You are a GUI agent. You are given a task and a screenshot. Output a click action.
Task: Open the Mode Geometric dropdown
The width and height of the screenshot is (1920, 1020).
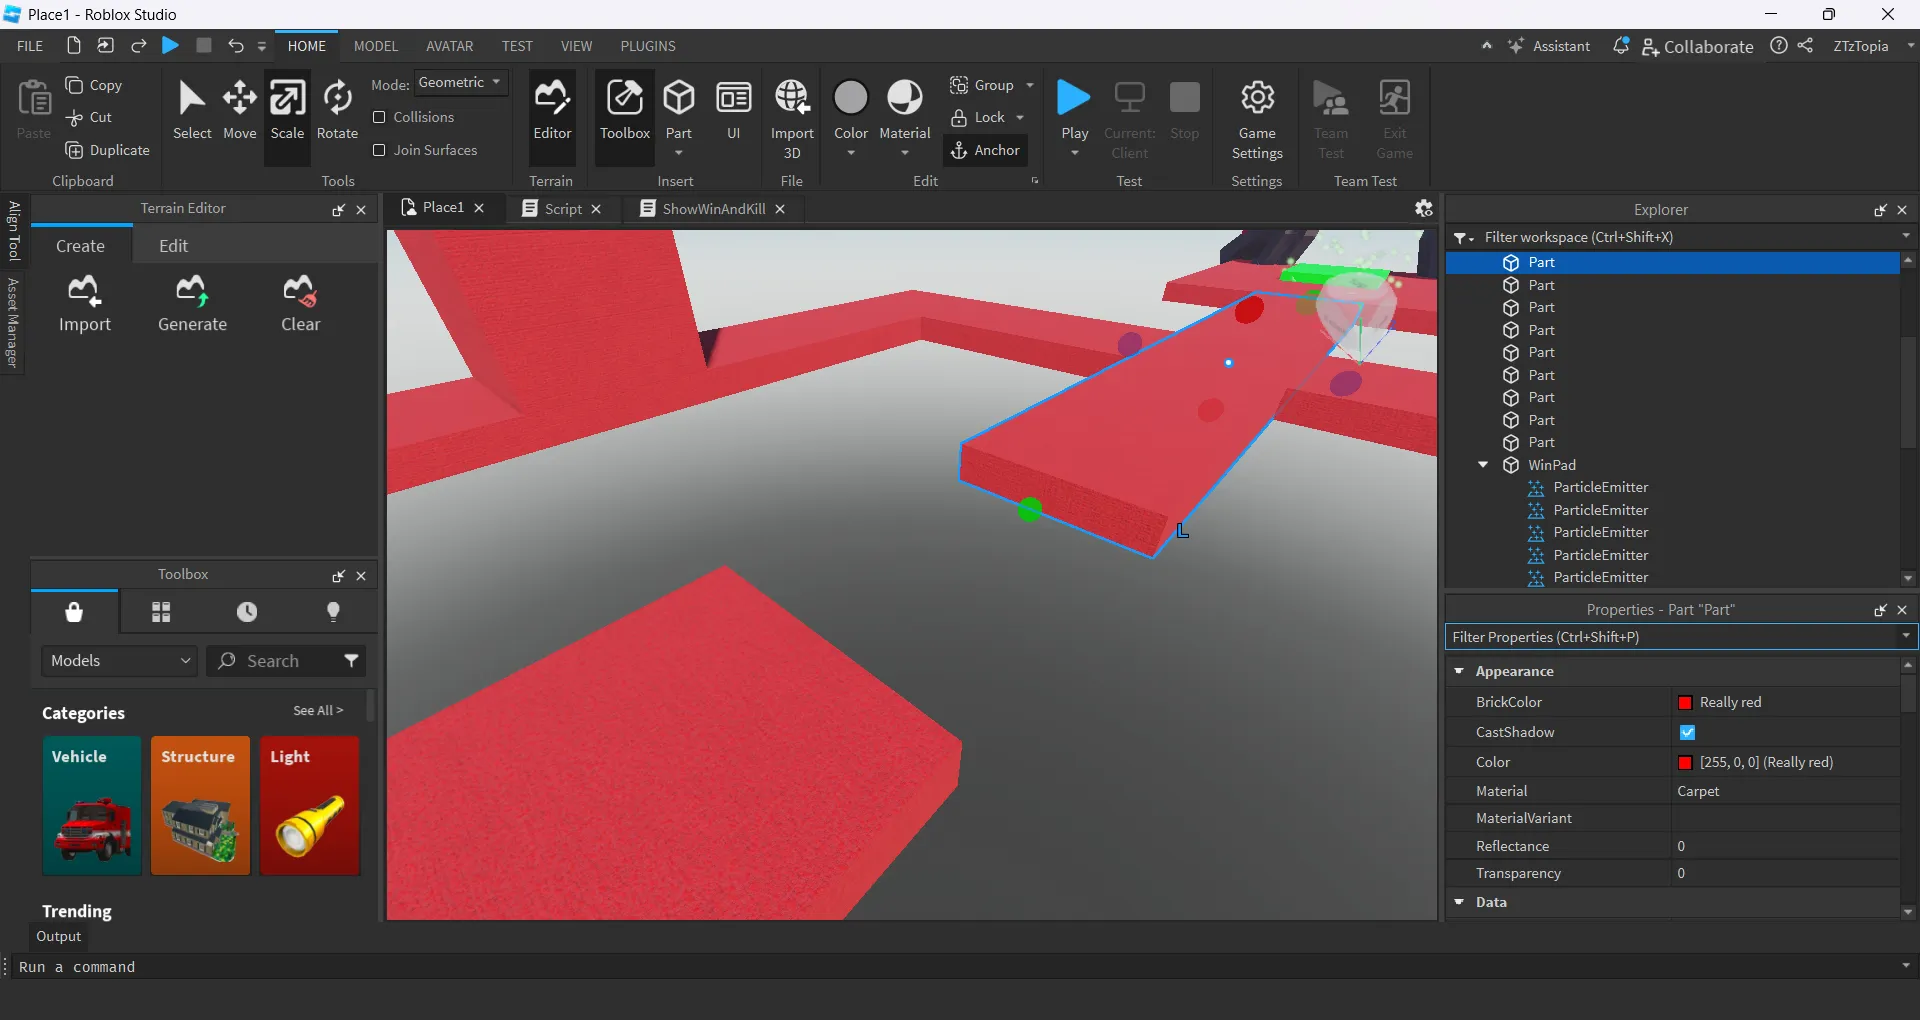coord(460,83)
